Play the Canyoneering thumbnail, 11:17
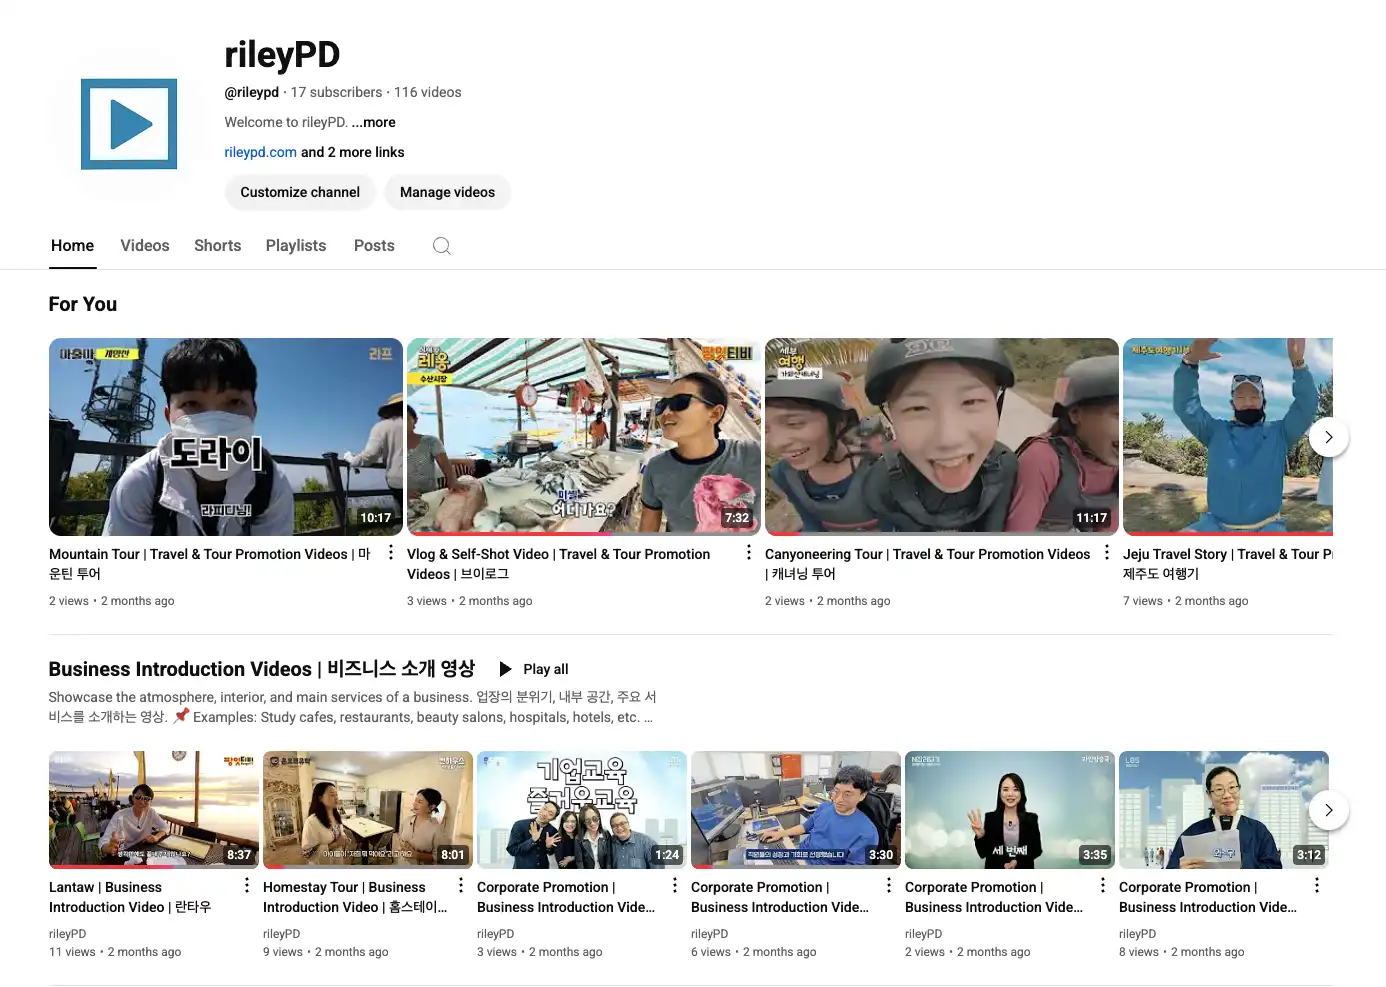The width and height of the screenshot is (1386, 987). [942, 437]
